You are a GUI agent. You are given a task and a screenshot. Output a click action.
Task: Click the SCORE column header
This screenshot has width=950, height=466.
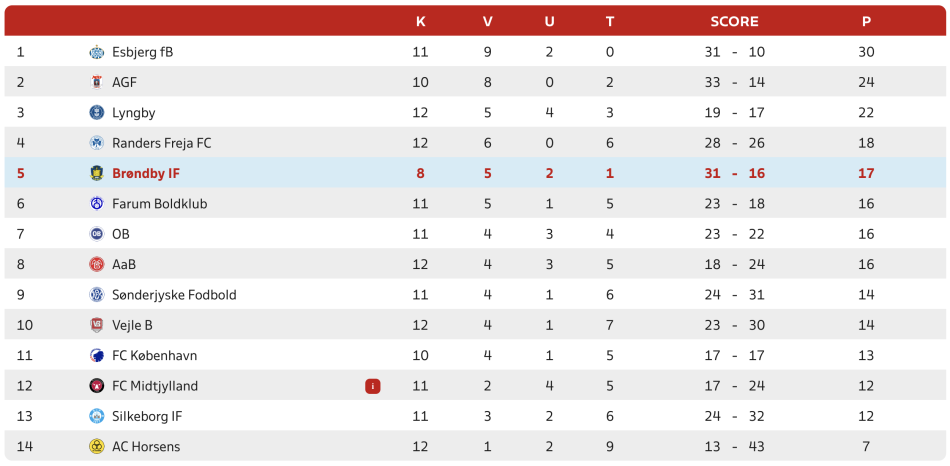pyautogui.click(x=734, y=21)
